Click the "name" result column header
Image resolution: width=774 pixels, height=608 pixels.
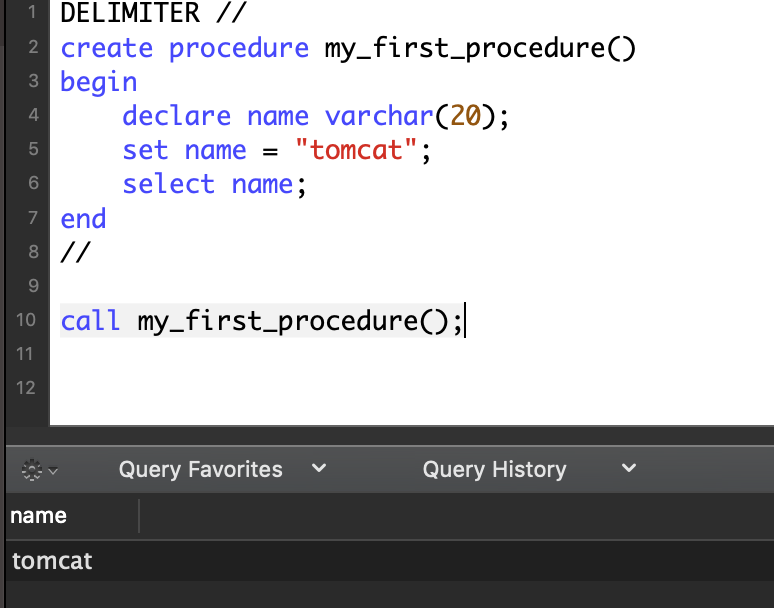39,516
